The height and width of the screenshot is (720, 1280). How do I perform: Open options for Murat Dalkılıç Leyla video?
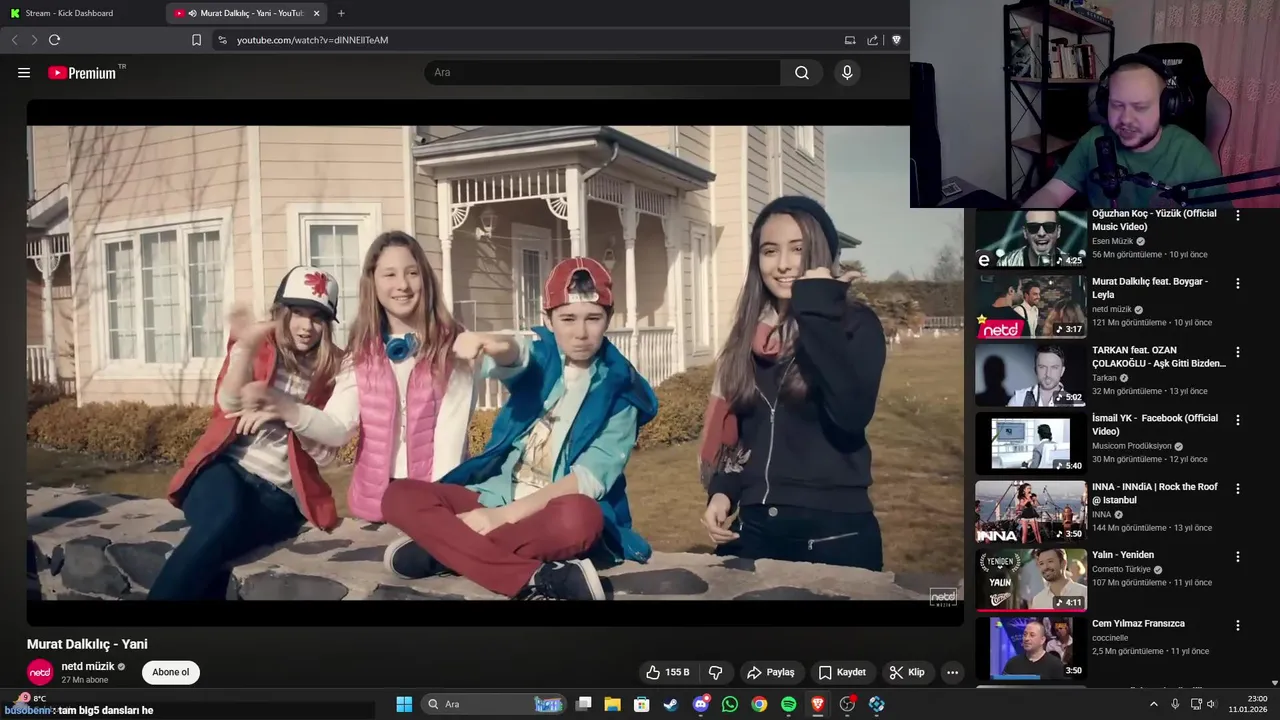[x=1237, y=283]
